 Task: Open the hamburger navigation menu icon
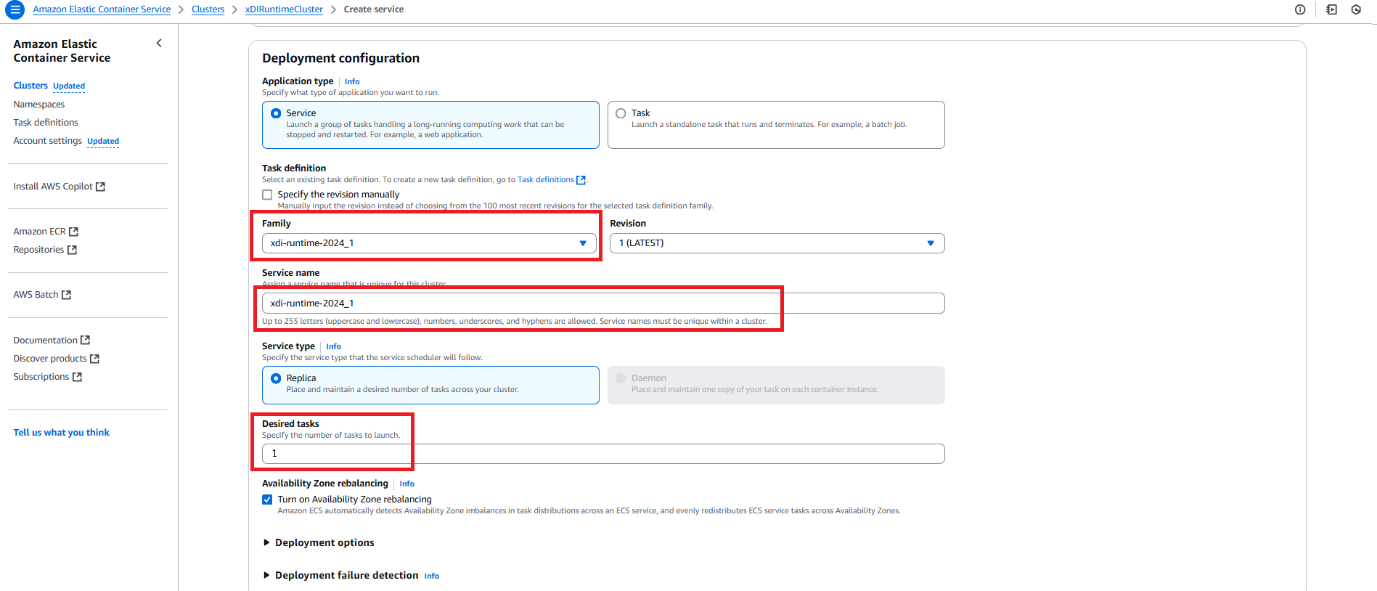tap(14, 9)
